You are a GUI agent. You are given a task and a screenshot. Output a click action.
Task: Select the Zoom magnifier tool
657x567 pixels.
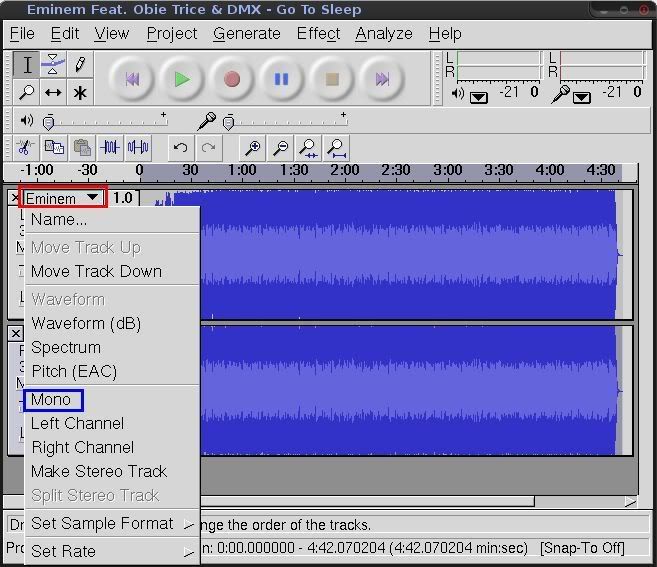point(27,93)
